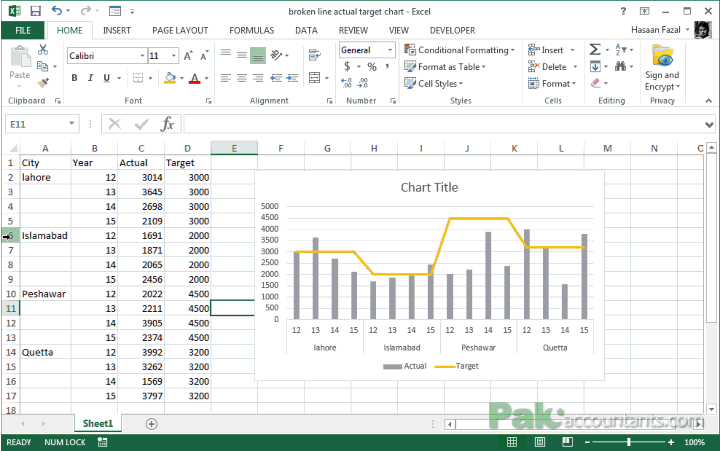Activate the Format Painter brush

(43, 83)
